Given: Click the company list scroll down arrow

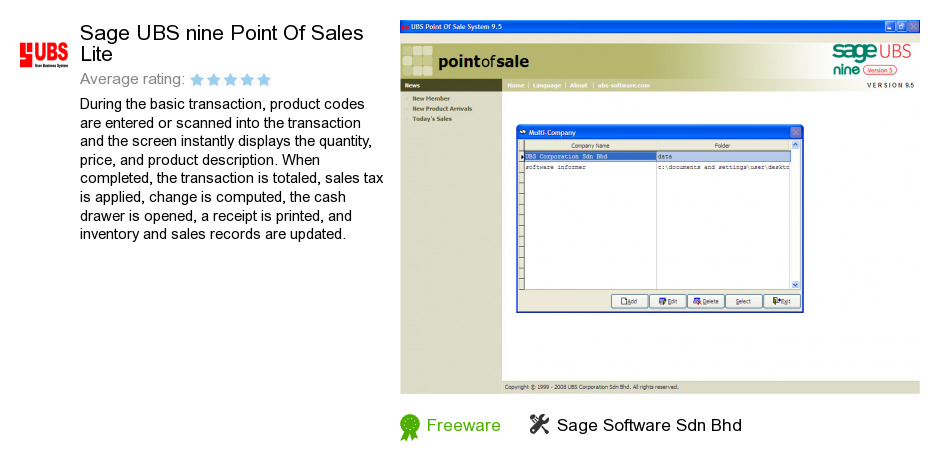Looking at the screenshot, I should pos(796,285).
